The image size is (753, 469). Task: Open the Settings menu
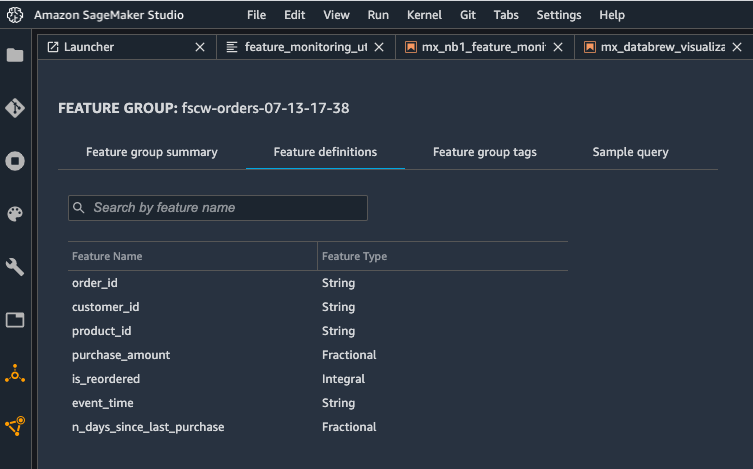pyautogui.click(x=559, y=15)
